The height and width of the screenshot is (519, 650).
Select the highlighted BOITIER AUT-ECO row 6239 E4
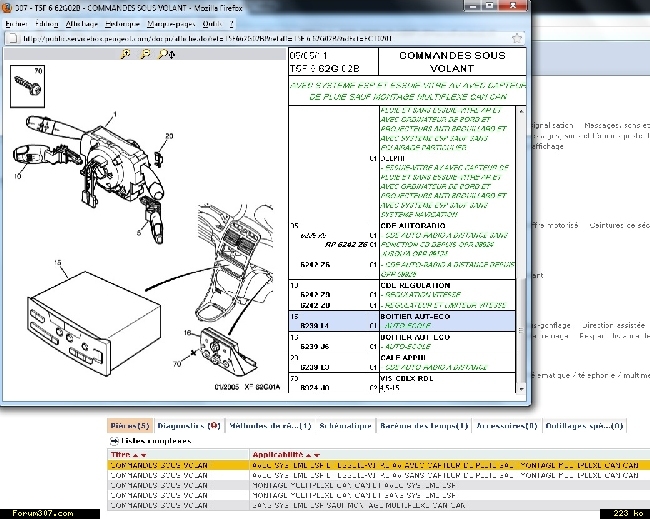click(402, 321)
